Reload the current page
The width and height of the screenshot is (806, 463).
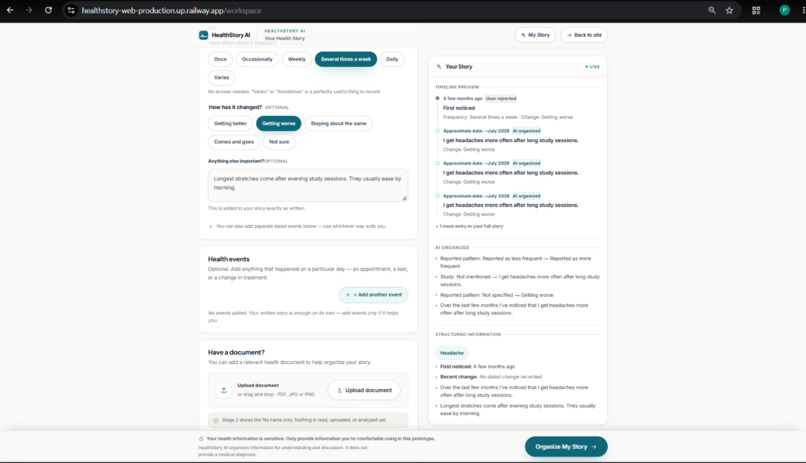48,10
